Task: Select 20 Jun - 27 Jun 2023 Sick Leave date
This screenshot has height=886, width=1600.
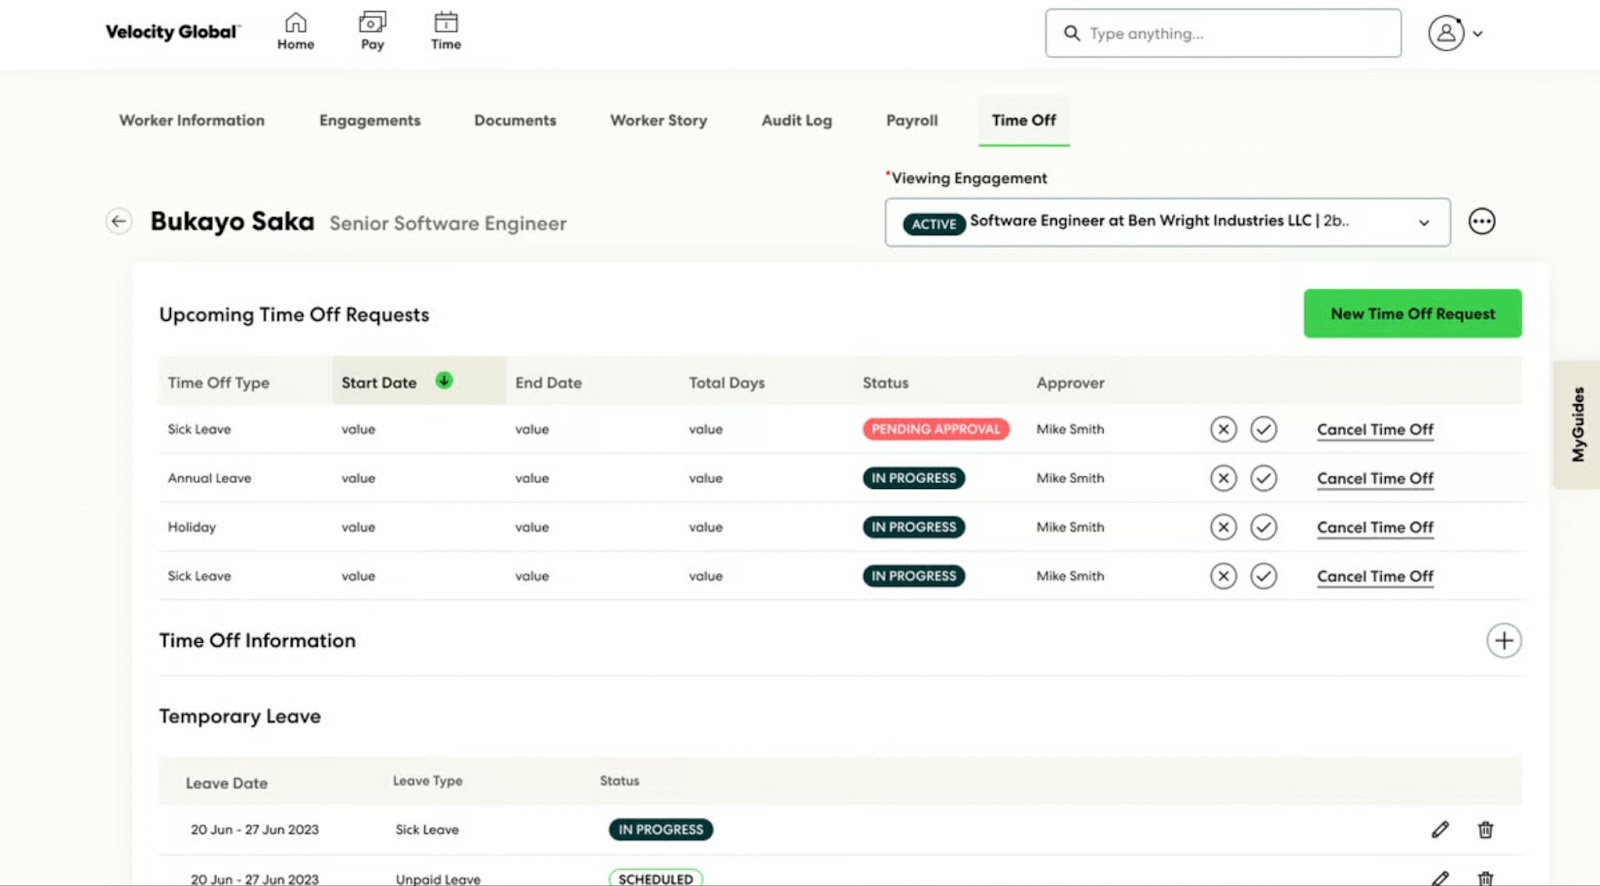Action: [255, 830]
